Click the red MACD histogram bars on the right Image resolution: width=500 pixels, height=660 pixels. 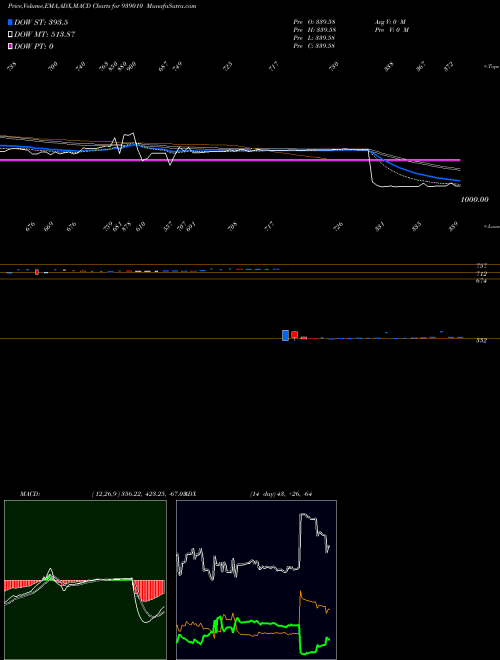[149, 590]
